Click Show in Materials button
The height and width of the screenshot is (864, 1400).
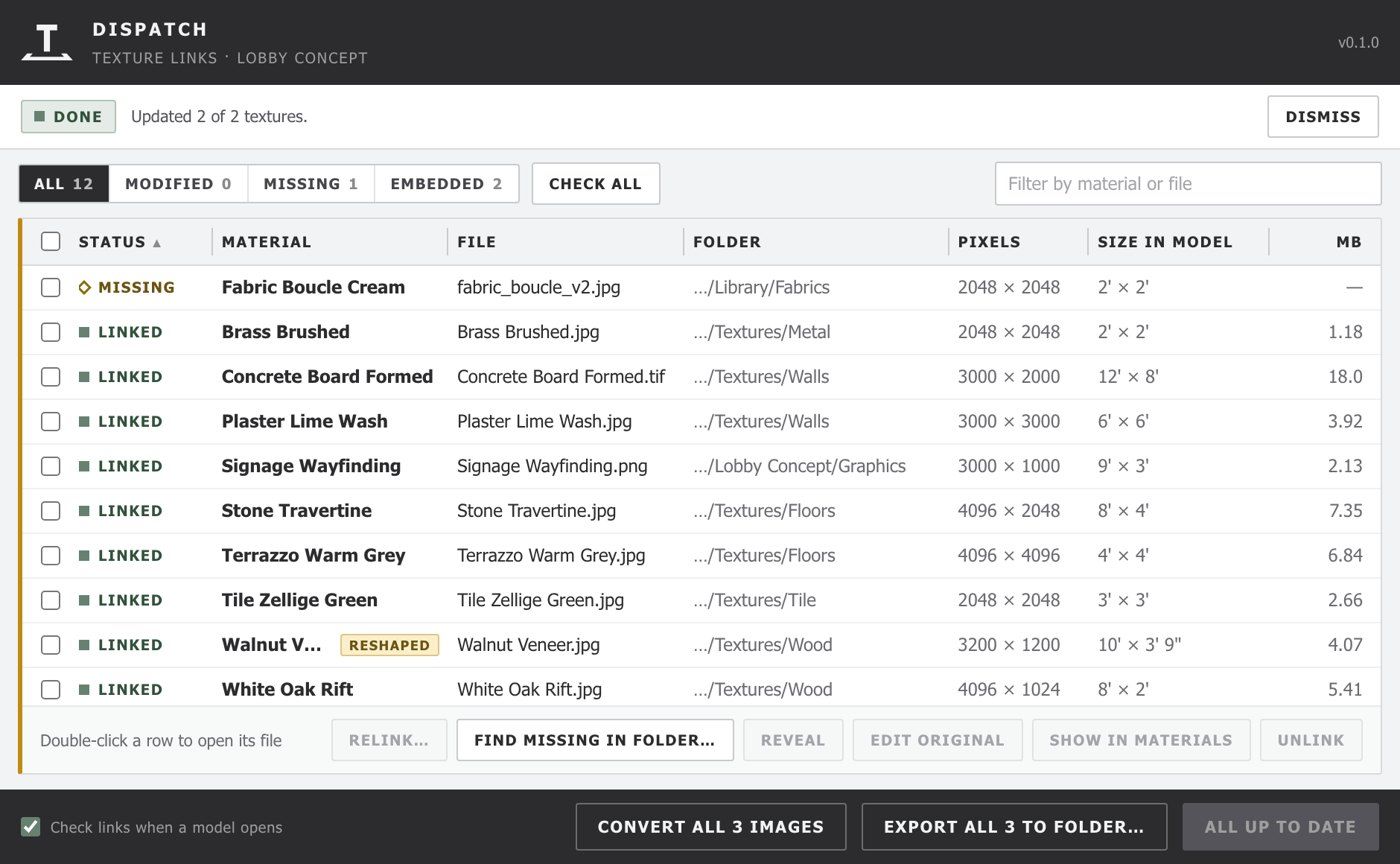coord(1141,741)
